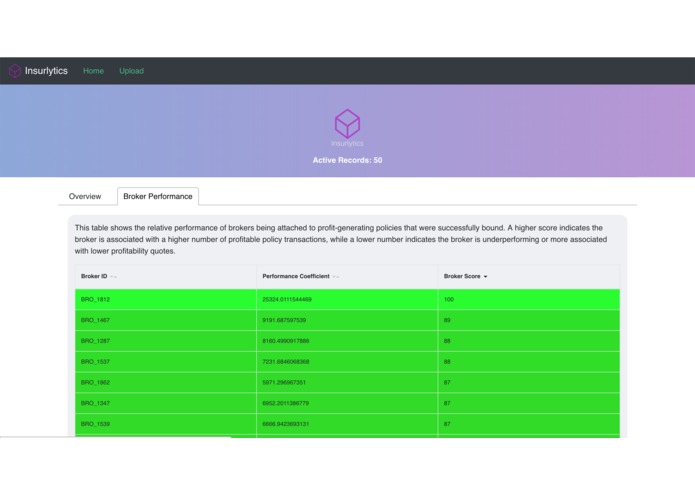
Task: Click the broker score 100 cell
Action: [529, 300]
